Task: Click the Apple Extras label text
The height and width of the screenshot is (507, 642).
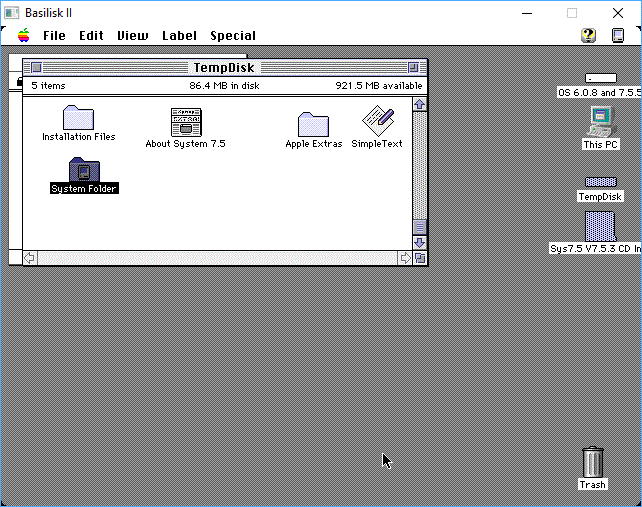Action: 314,144
